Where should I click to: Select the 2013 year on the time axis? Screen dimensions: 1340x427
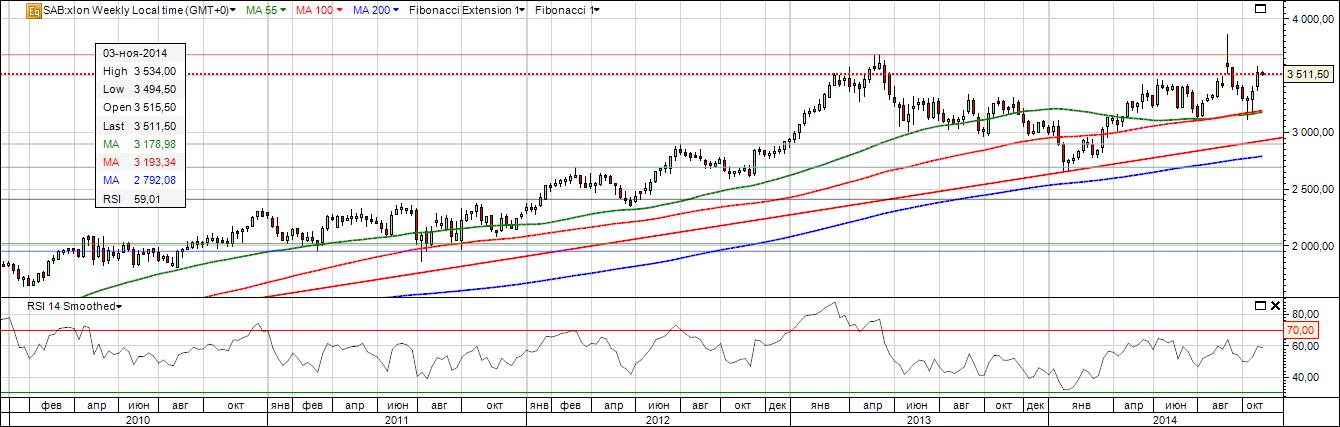[x=918, y=420]
